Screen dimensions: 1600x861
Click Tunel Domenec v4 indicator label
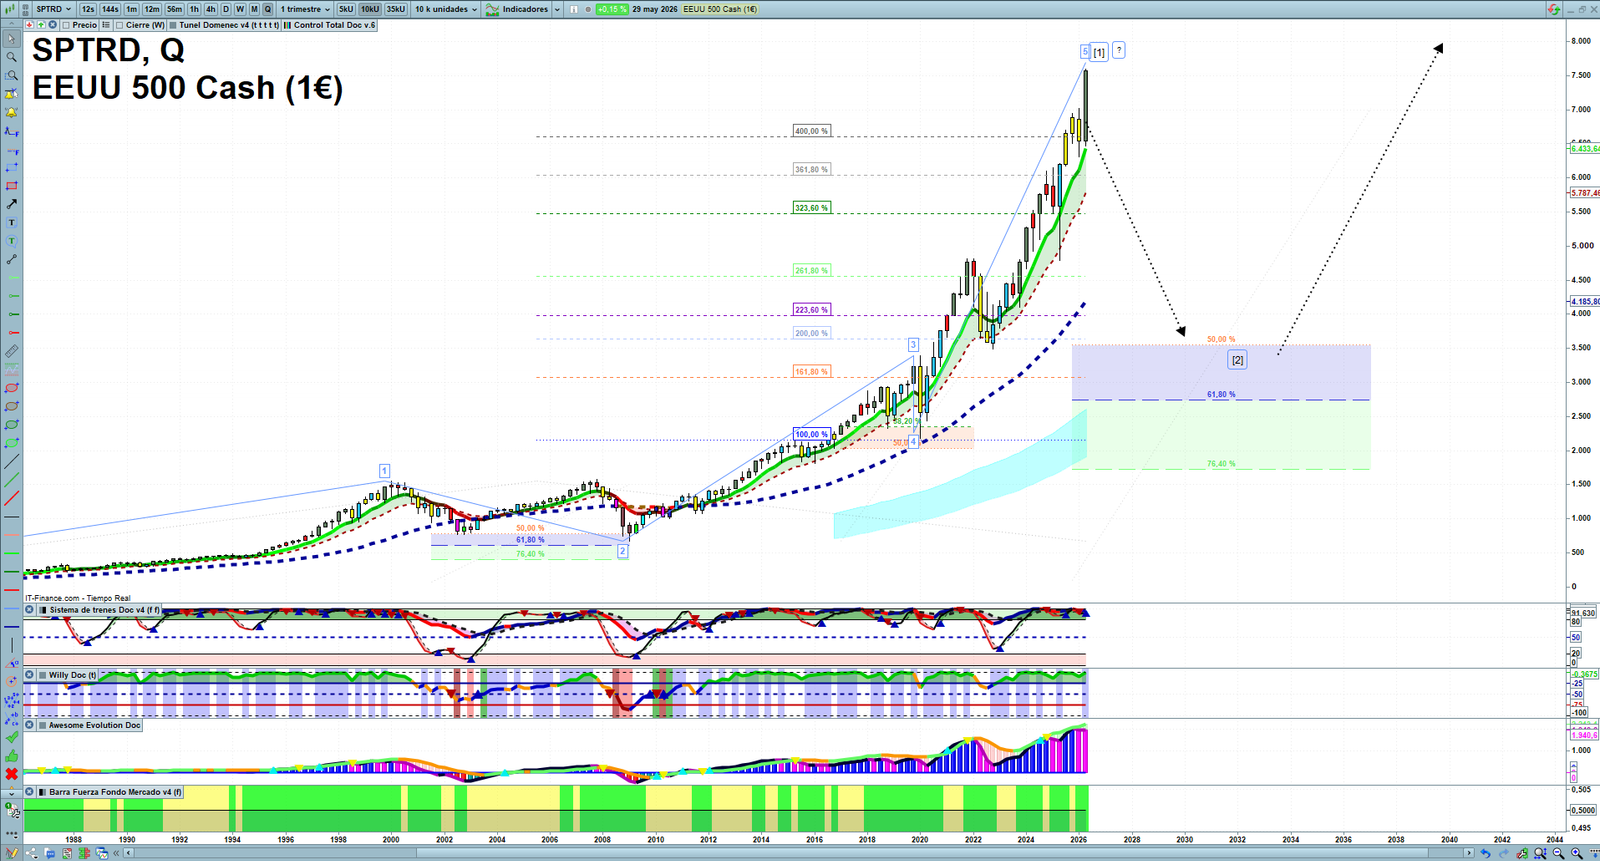(229, 25)
